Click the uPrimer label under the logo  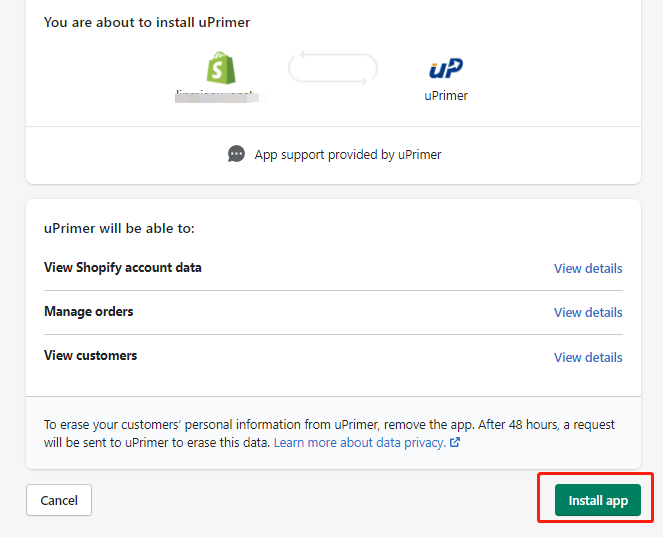[x=446, y=96]
